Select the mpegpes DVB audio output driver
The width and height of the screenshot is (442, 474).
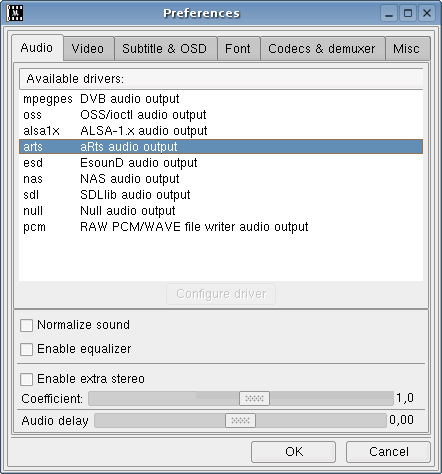(221, 99)
